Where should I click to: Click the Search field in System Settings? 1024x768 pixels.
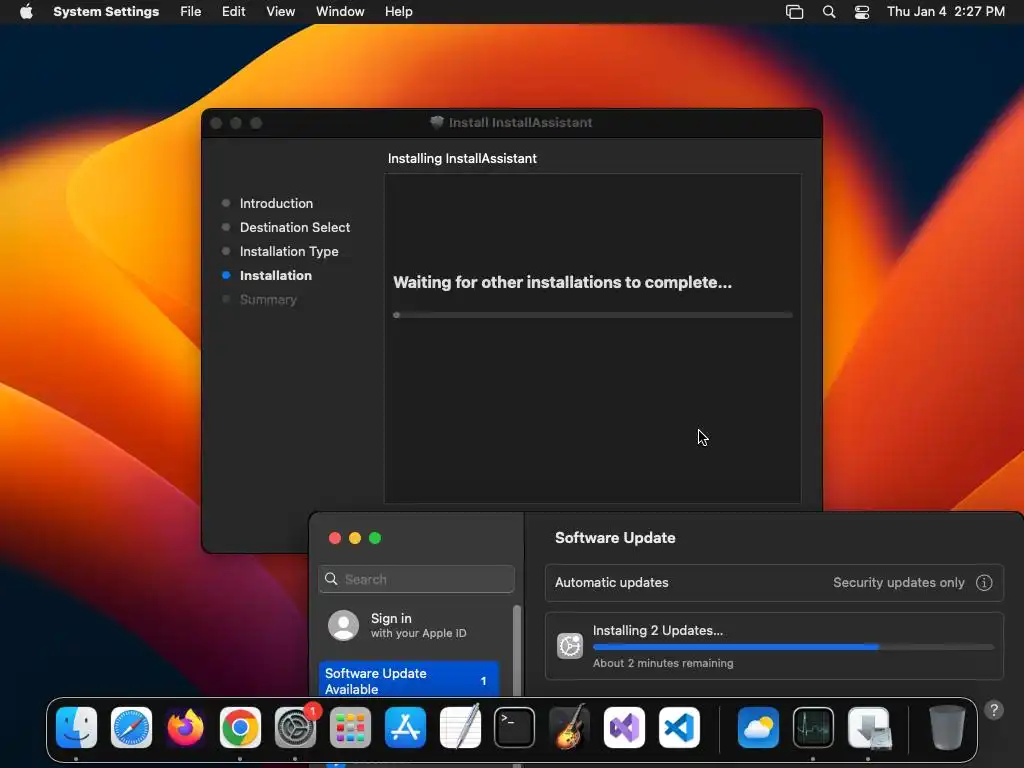[417, 579]
